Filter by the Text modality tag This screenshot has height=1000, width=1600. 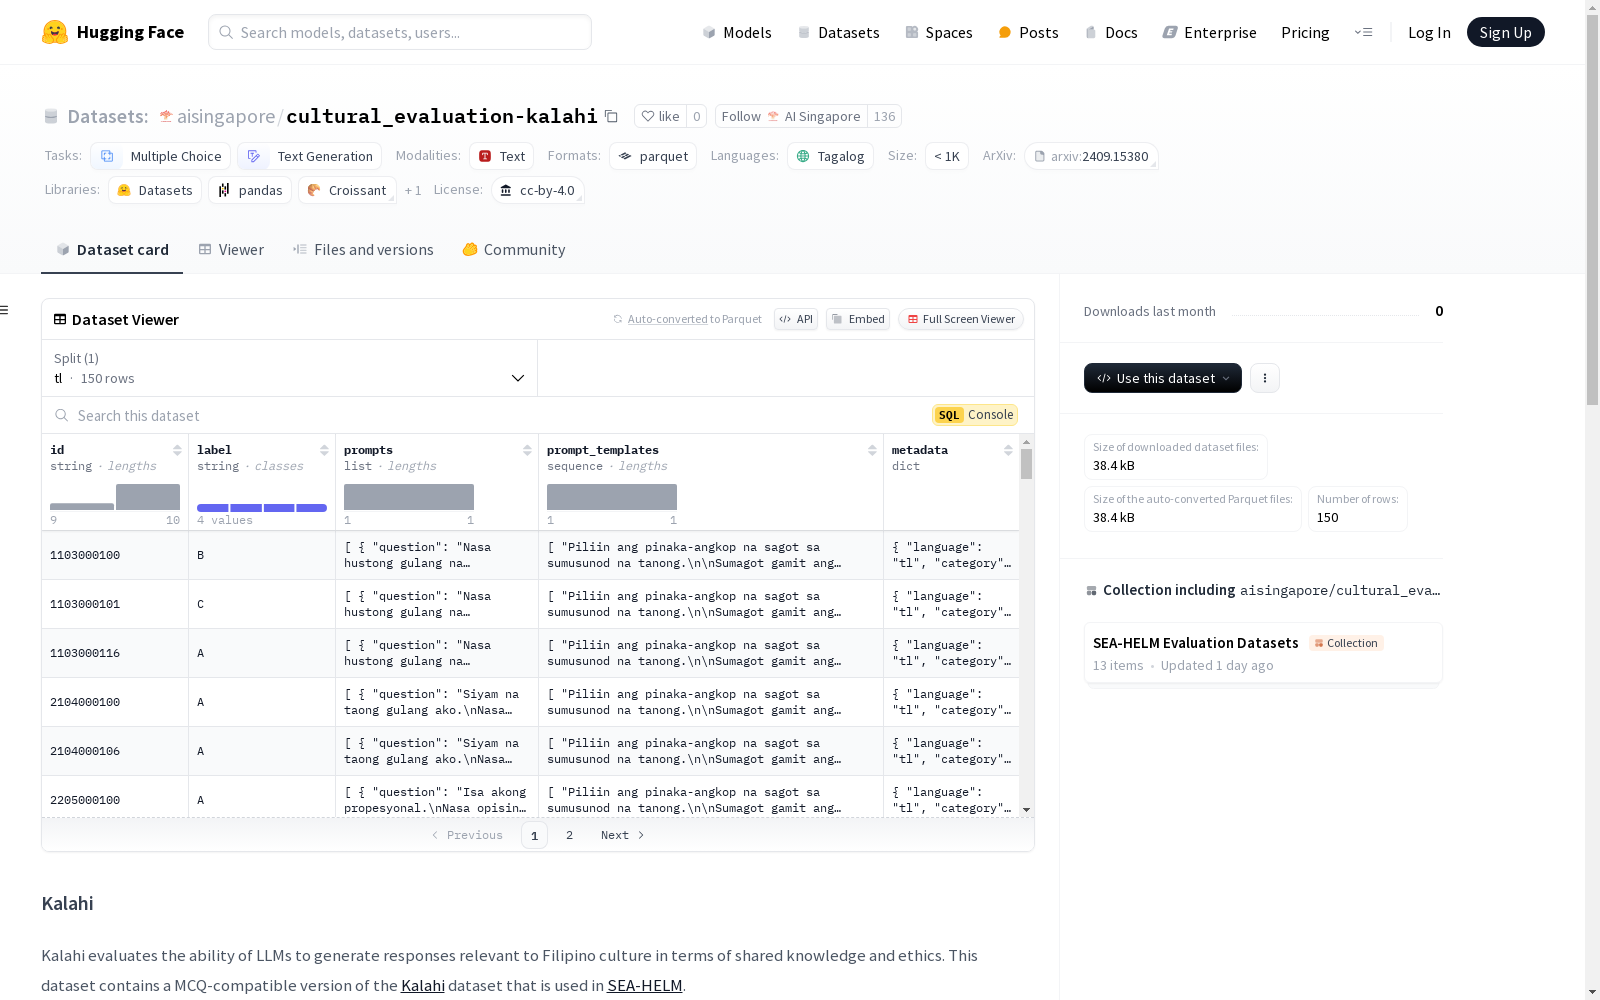pos(501,156)
